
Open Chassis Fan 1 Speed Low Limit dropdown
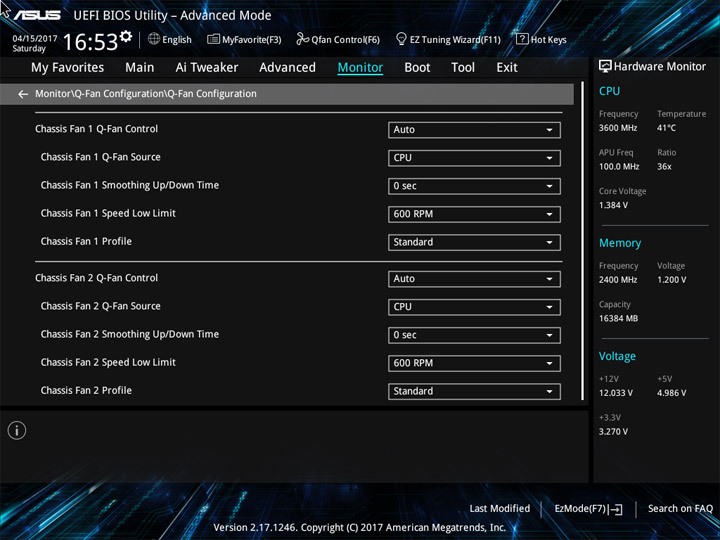[474, 214]
